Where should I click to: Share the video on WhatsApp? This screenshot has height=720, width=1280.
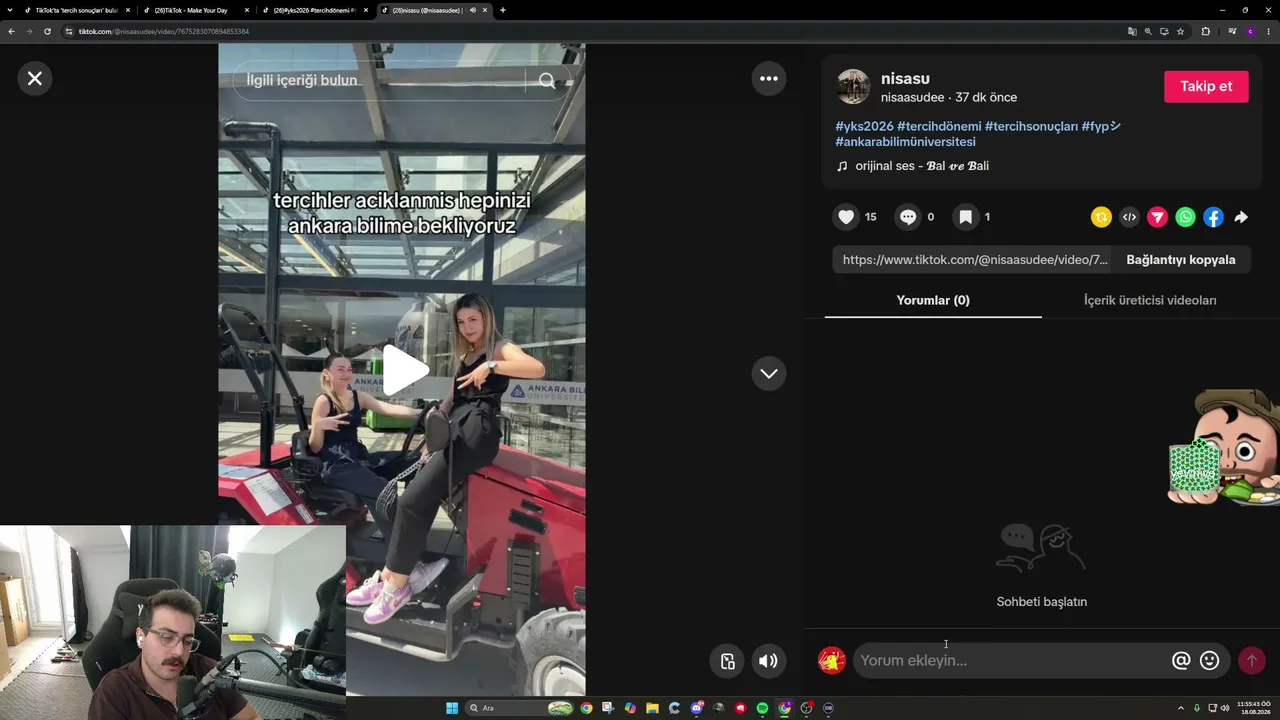tap(1185, 217)
